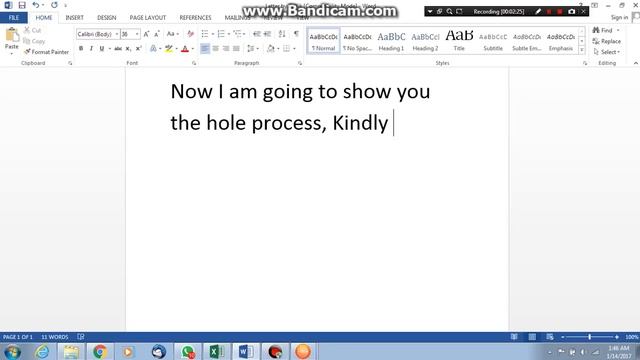Screen dimensions: 640x360
Task: Start a numbered list
Action: point(221,34)
